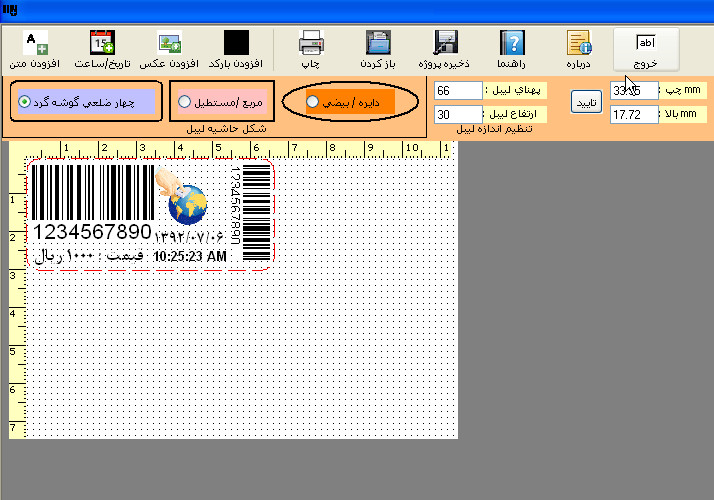Click the left mm field (چپ)
The image size is (714, 500).
tap(634, 91)
